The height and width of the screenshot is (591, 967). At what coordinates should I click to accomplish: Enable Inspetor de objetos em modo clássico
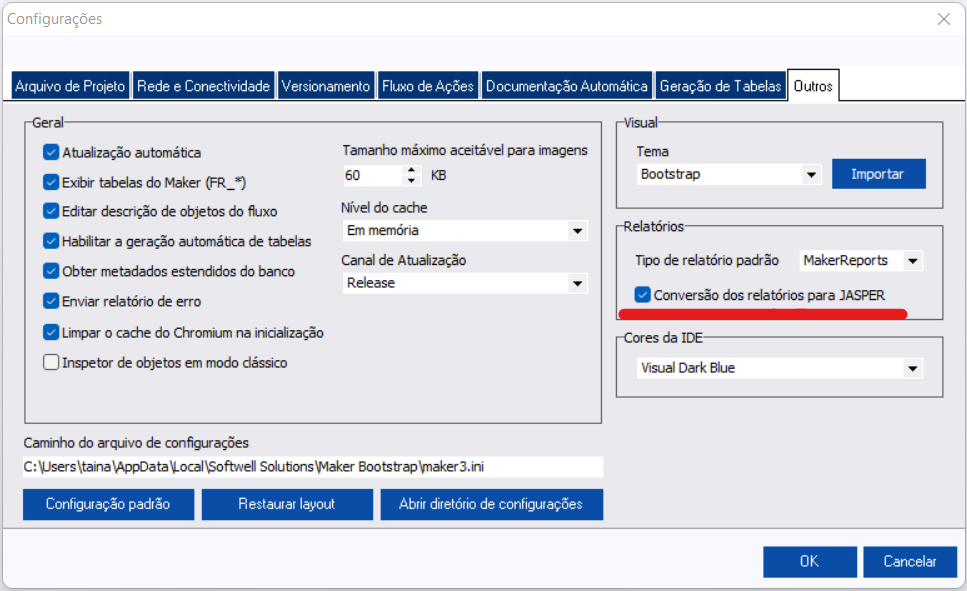(52, 363)
